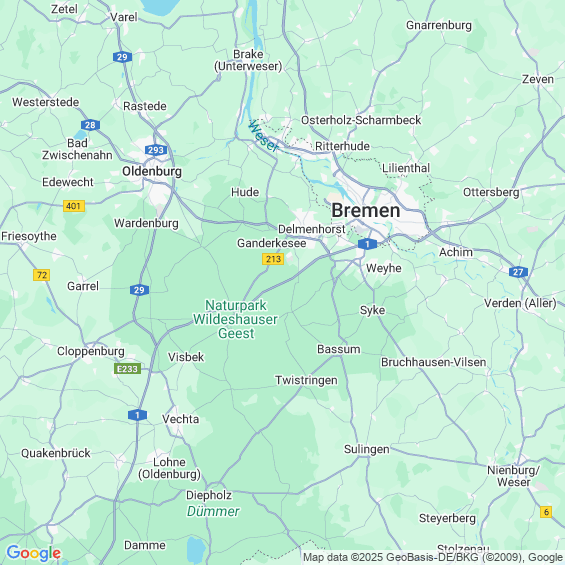565x565 pixels.
Task: Select the Oldenburg city label
Action: [152, 171]
